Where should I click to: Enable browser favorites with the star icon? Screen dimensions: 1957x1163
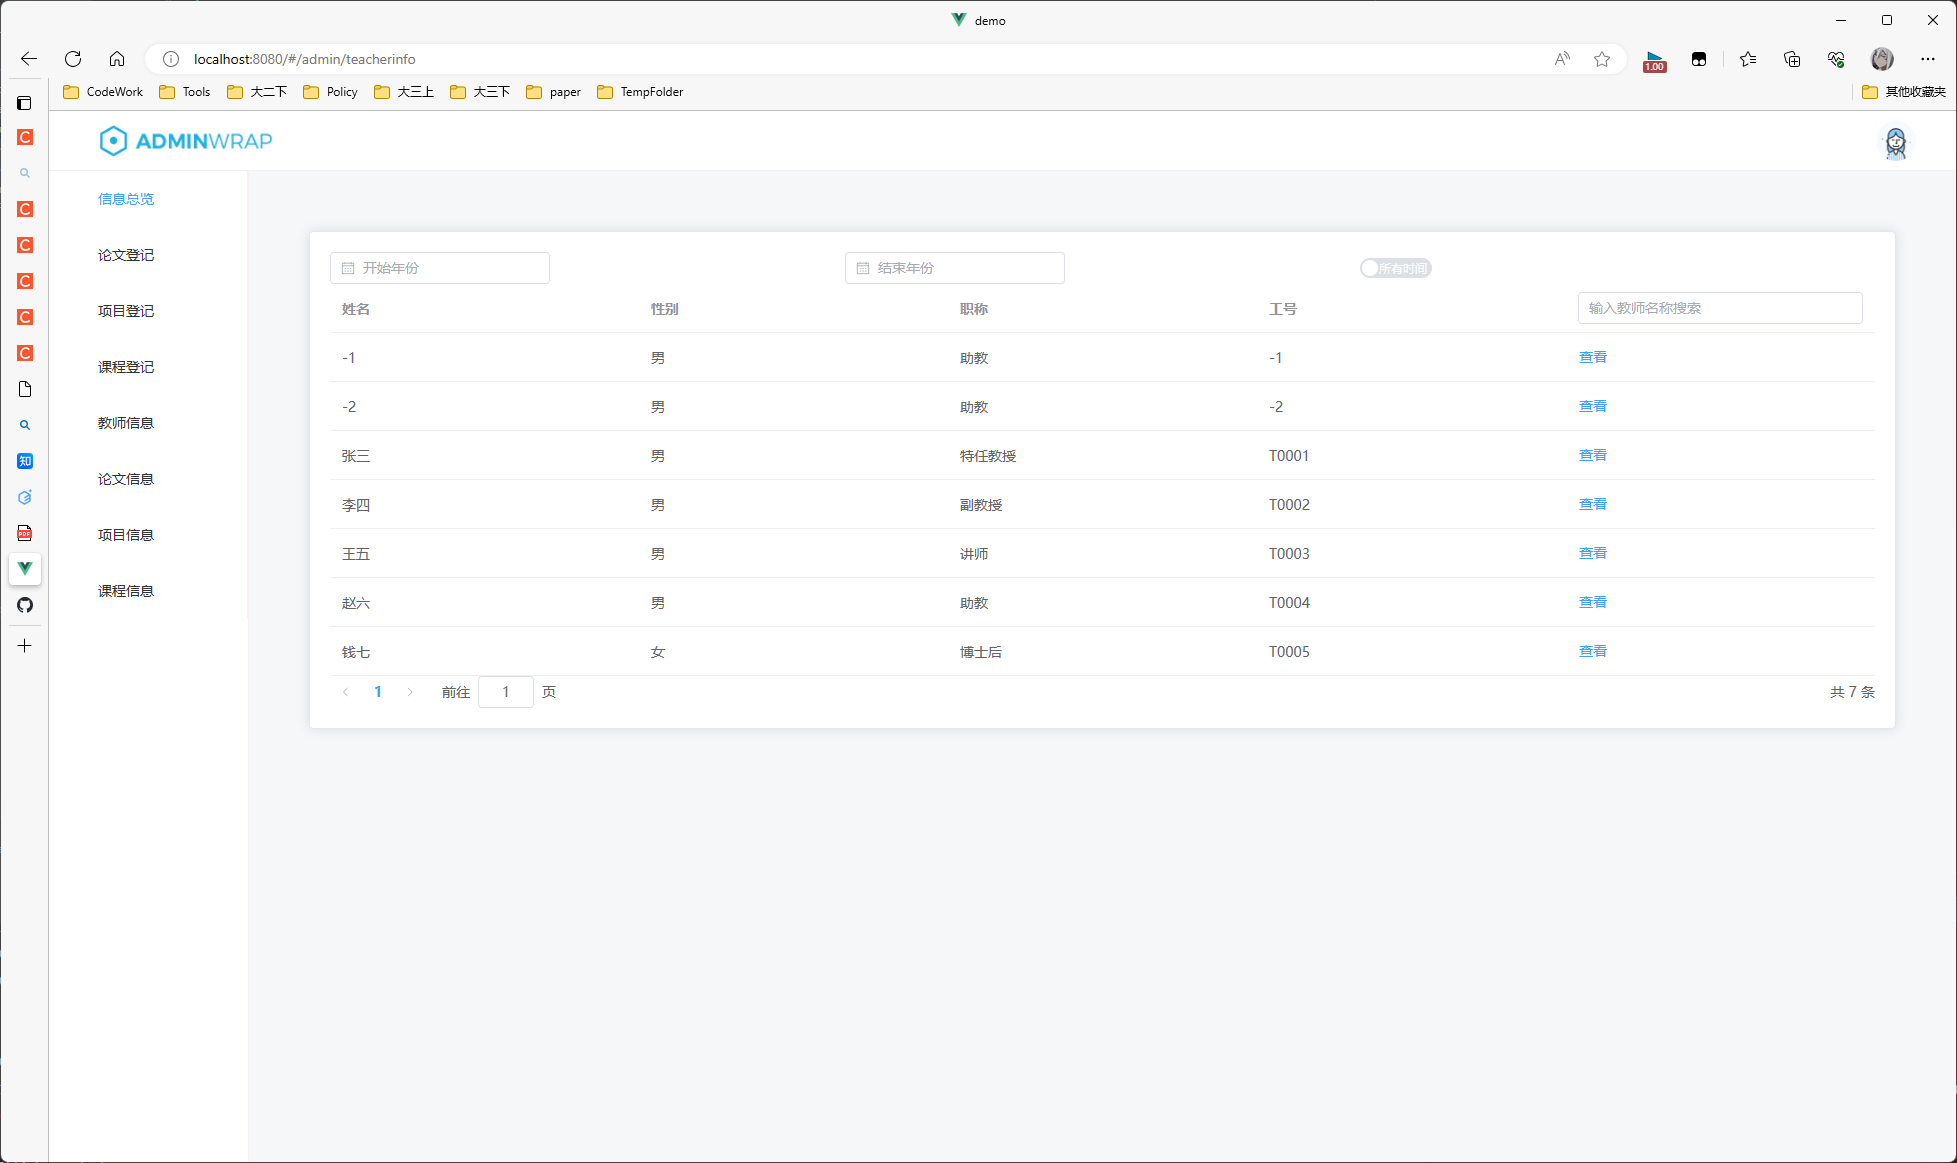click(1603, 59)
